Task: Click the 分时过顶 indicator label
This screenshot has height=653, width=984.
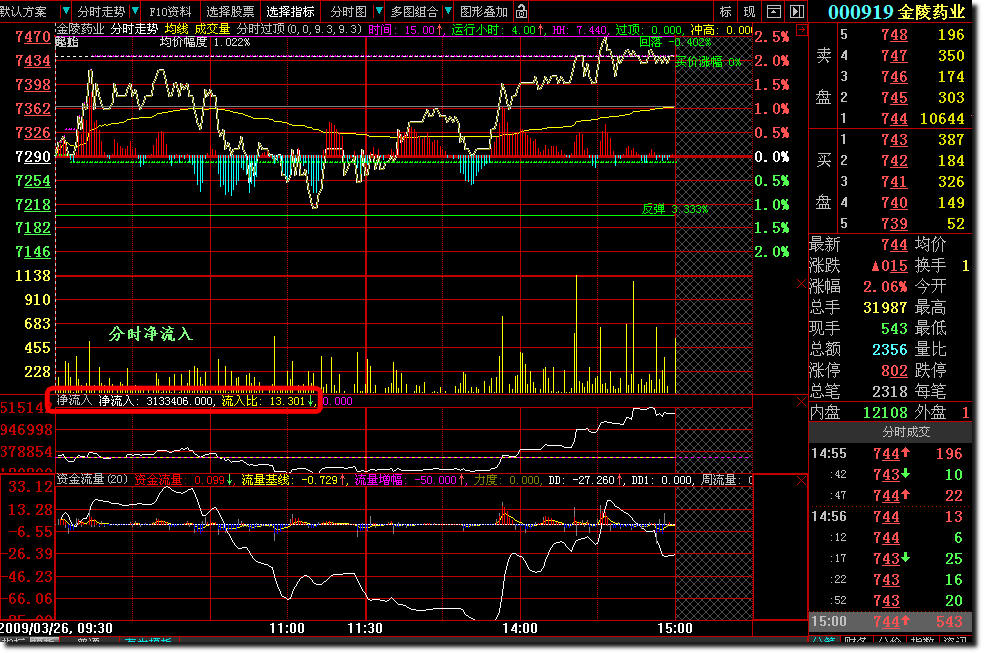Action: 261,29
